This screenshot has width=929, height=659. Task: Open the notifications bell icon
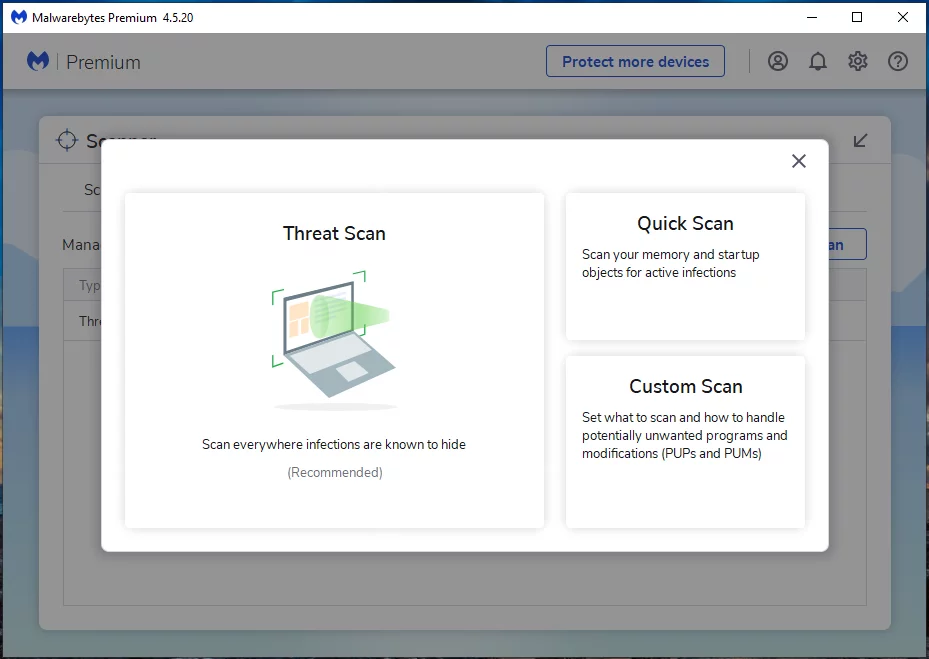pyautogui.click(x=818, y=61)
